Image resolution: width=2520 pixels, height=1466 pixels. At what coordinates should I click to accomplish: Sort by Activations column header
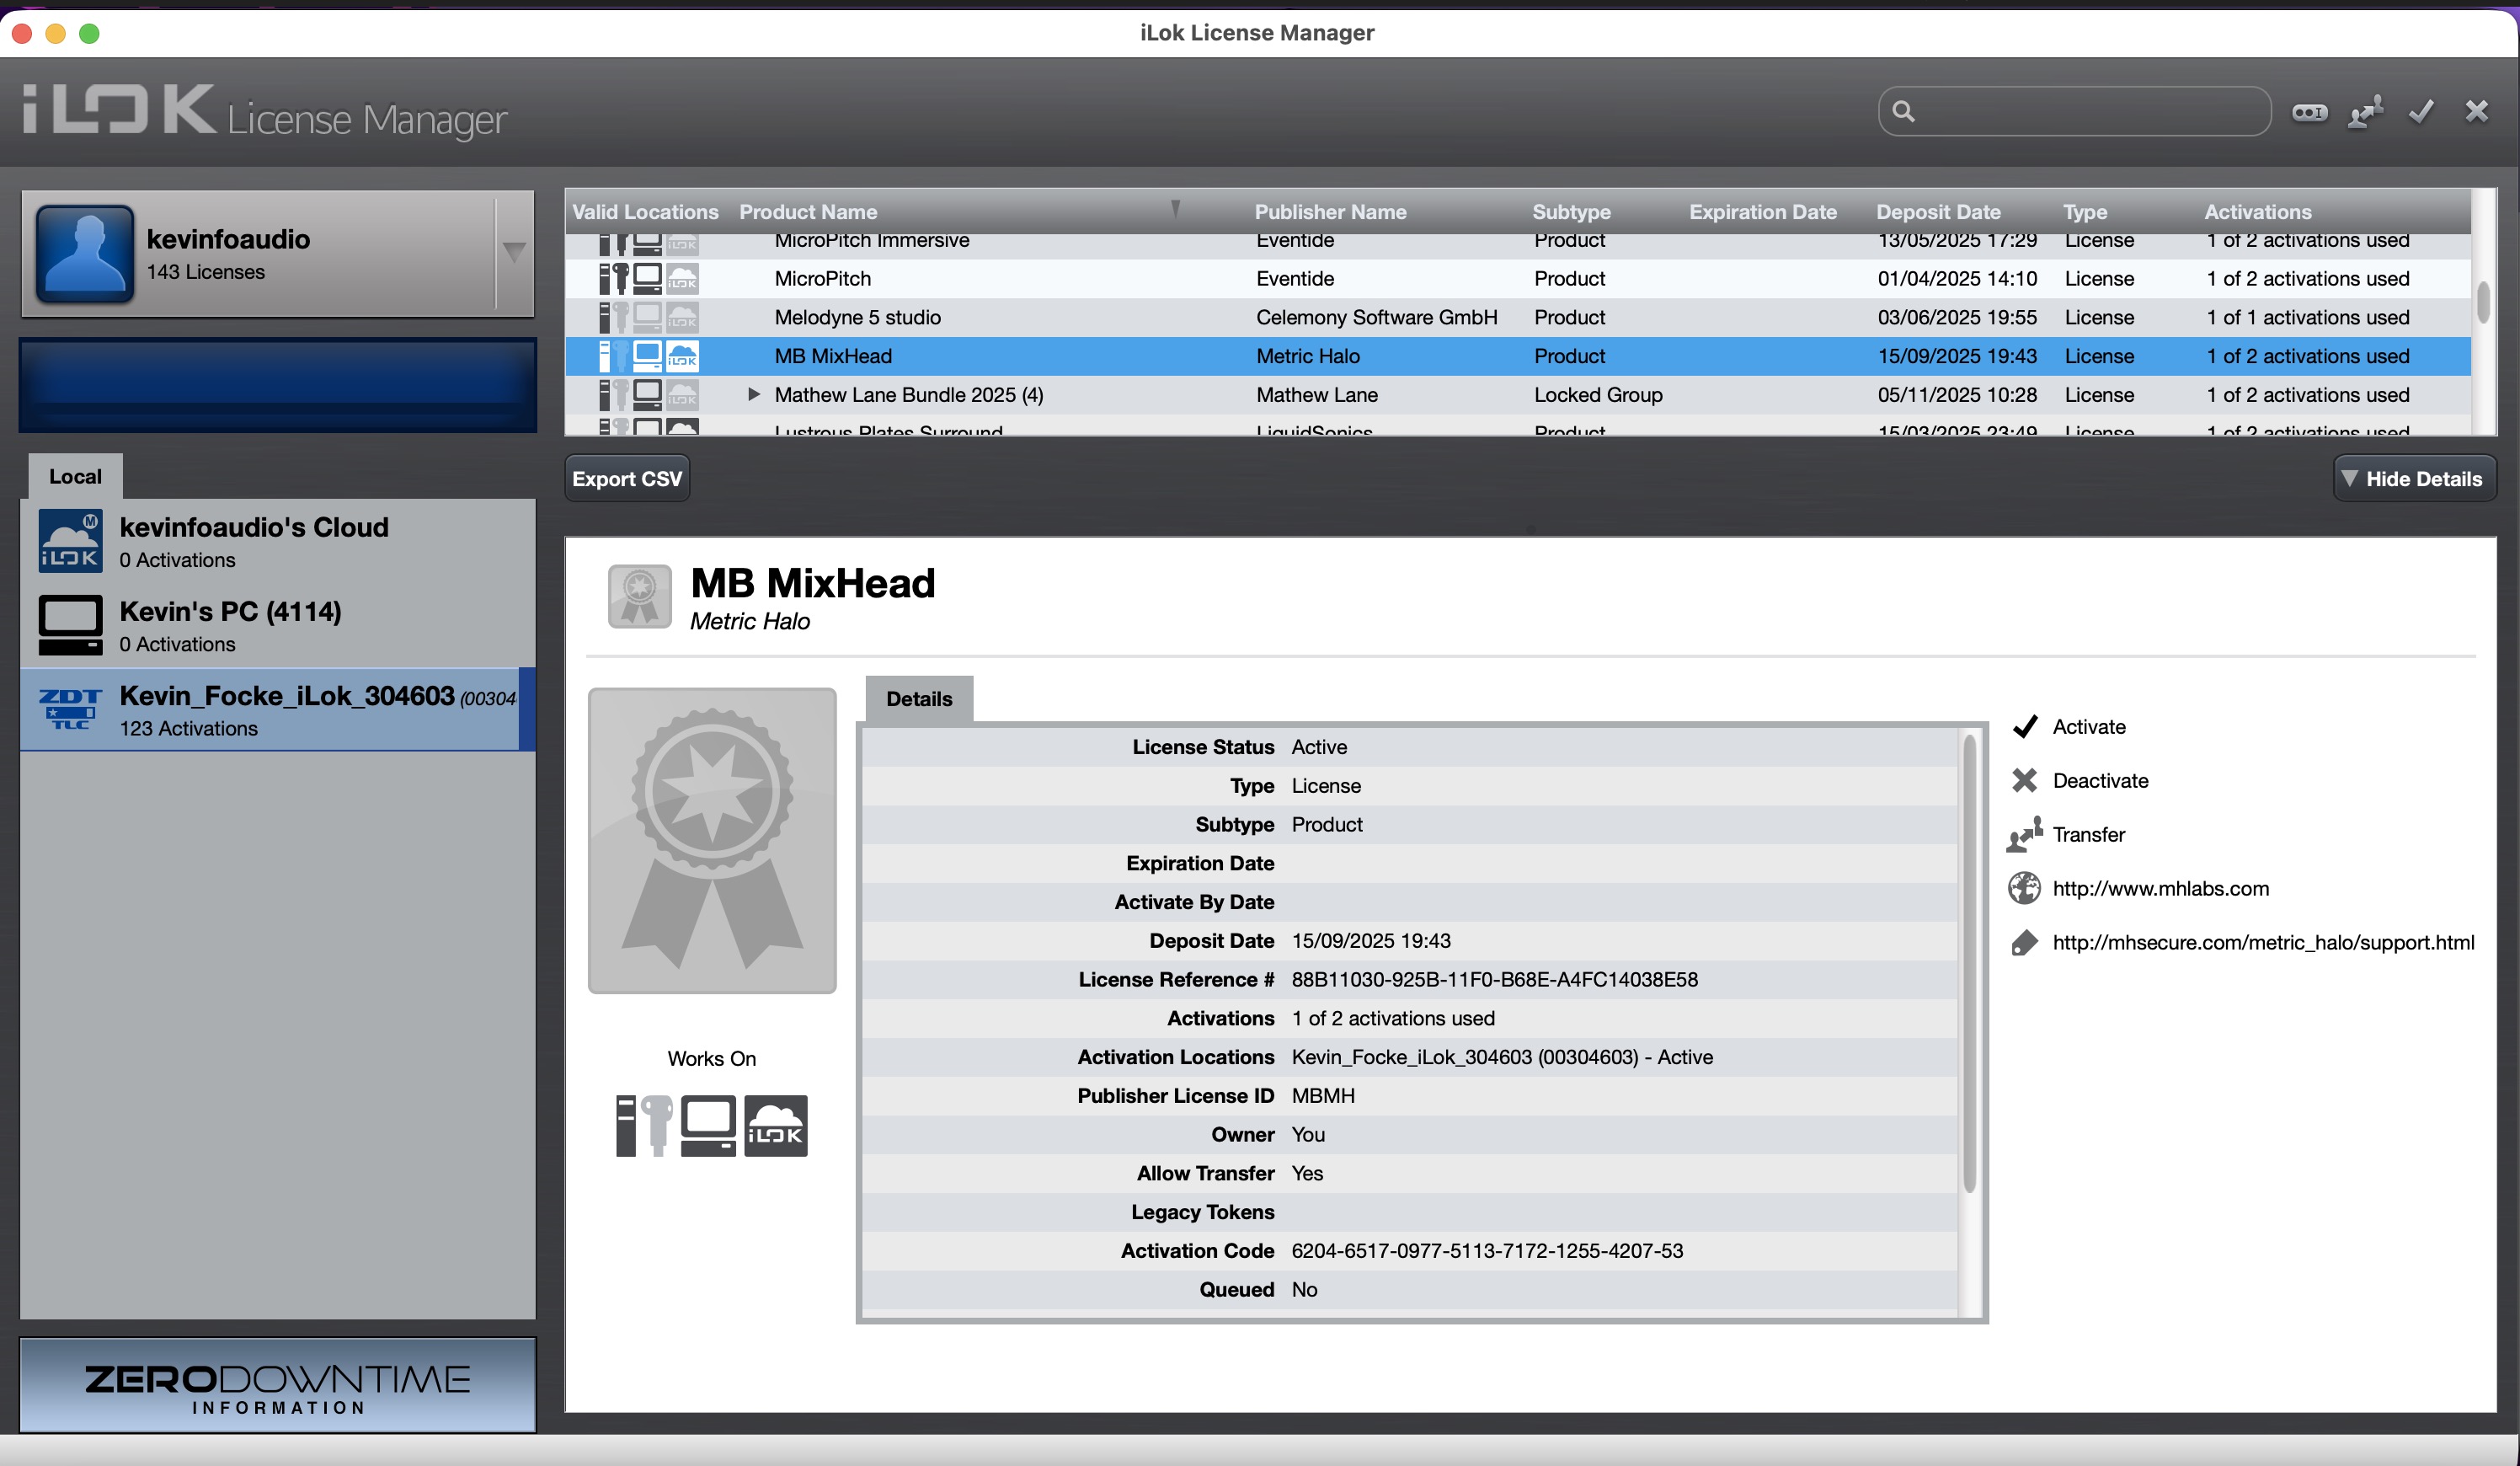2258,212
